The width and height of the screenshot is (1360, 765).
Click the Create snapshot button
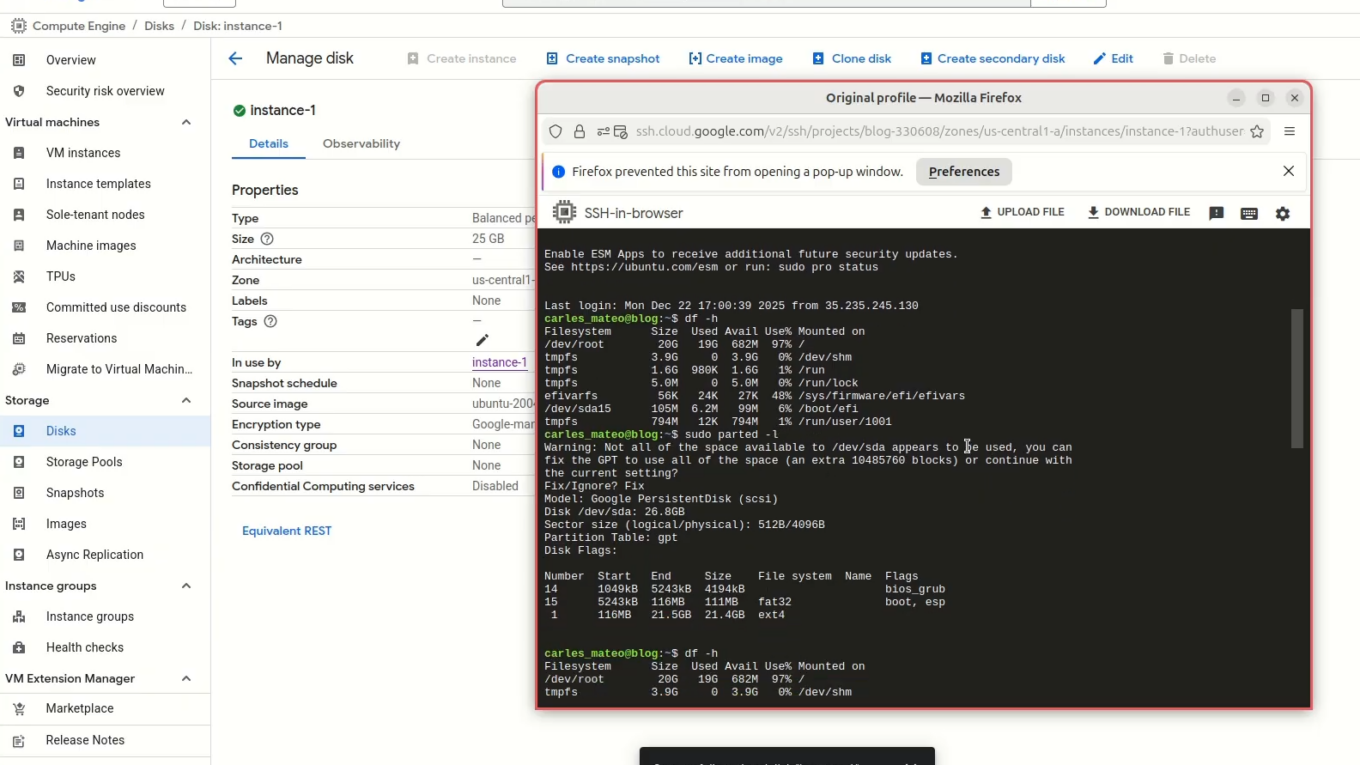coord(602,59)
